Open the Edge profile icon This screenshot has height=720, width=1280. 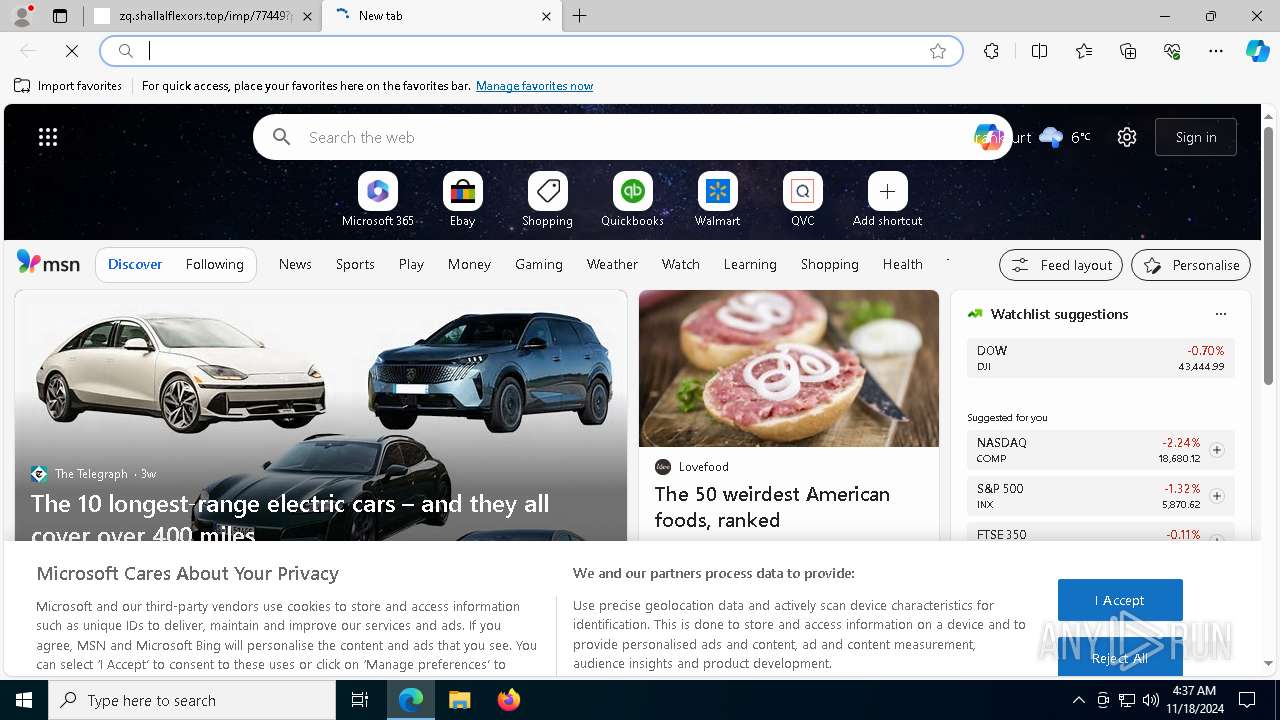(22, 16)
